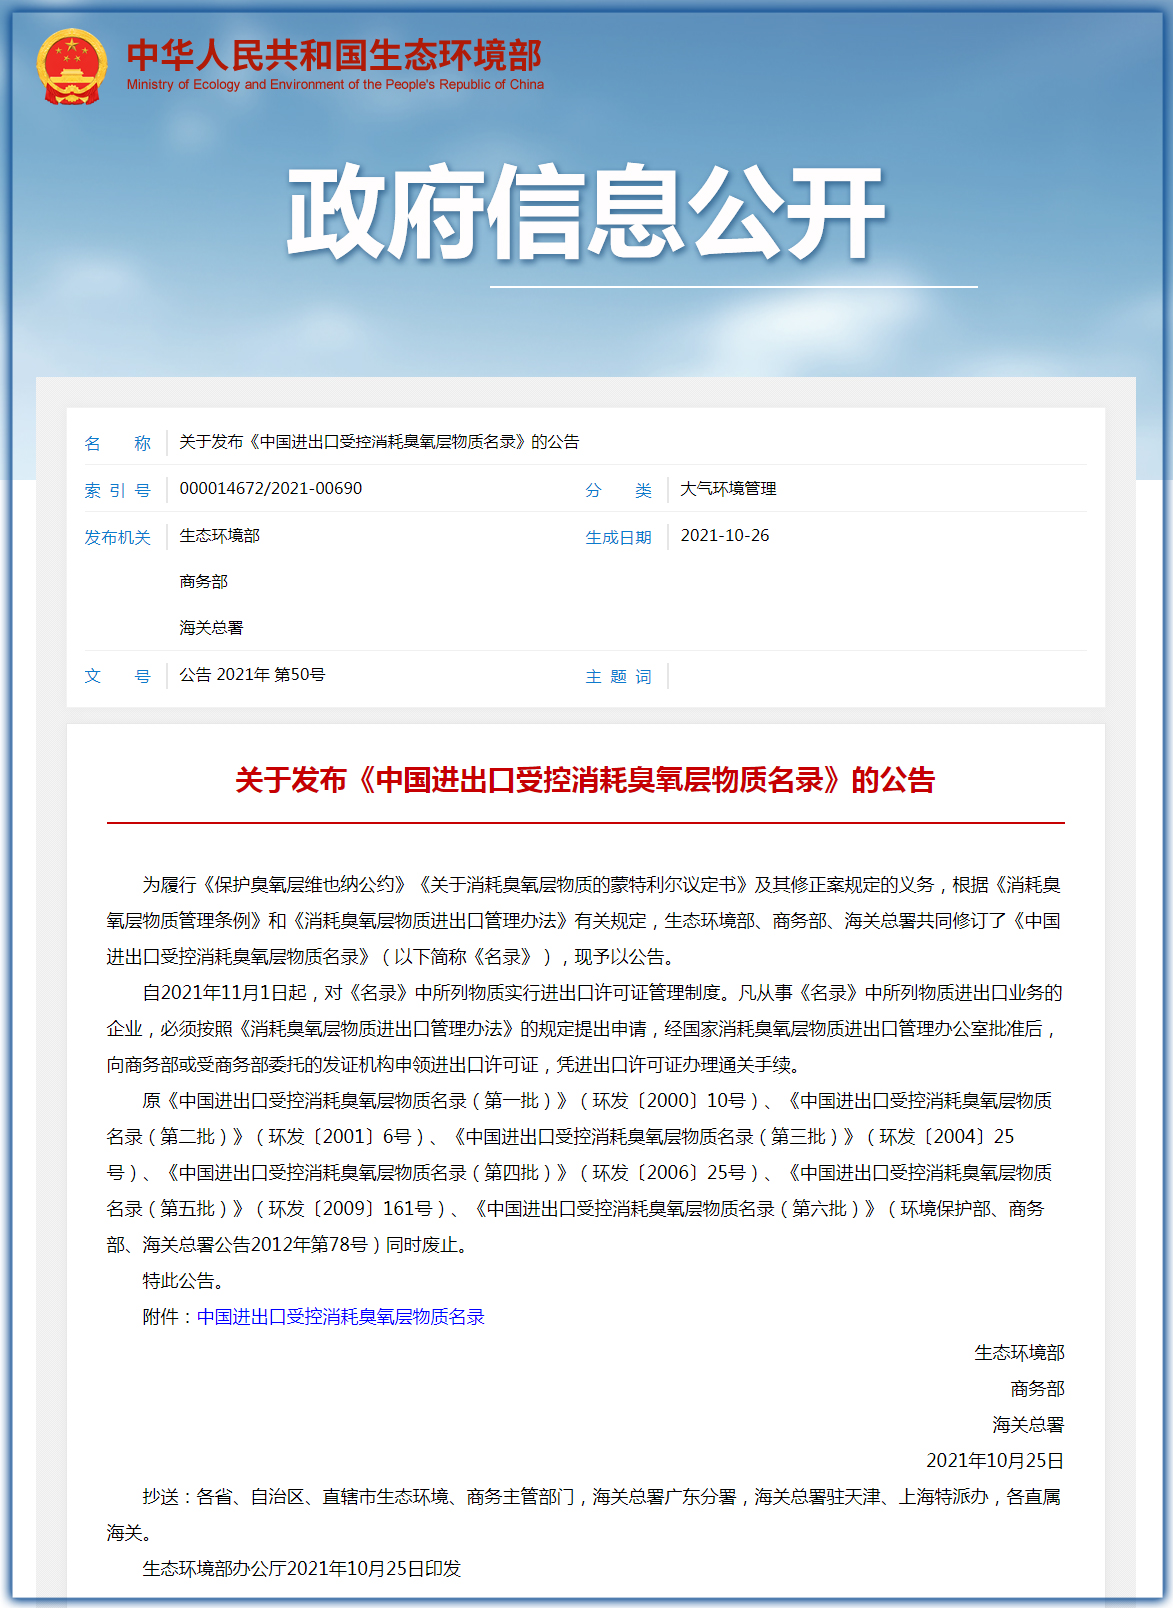The height and width of the screenshot is (1608, 1173).
Task: Click the English Ministry of Ecology subtitle
Action: [335, 85]
